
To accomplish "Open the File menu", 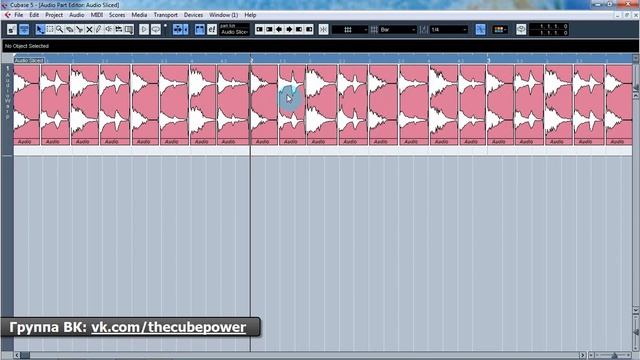I will click(19, 15).
